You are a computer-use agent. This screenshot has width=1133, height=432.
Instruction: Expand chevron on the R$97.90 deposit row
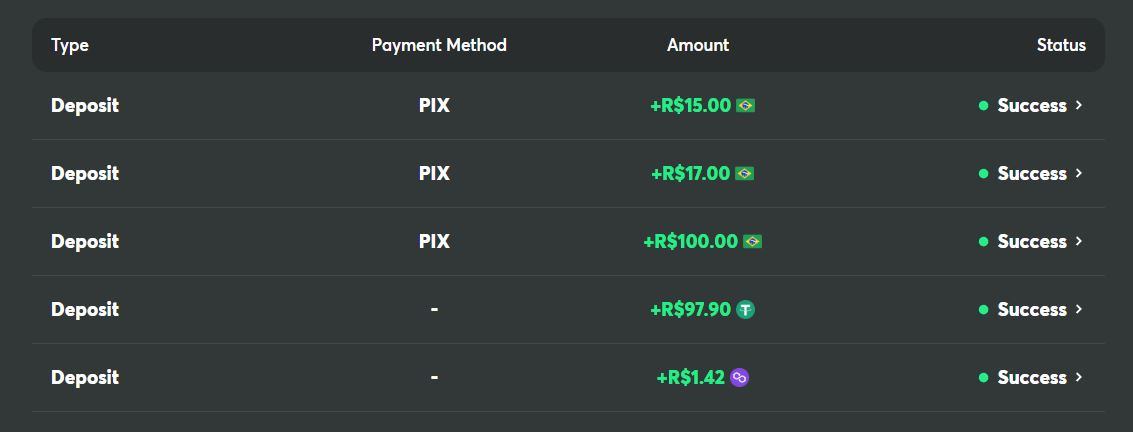coord(1079,309)
